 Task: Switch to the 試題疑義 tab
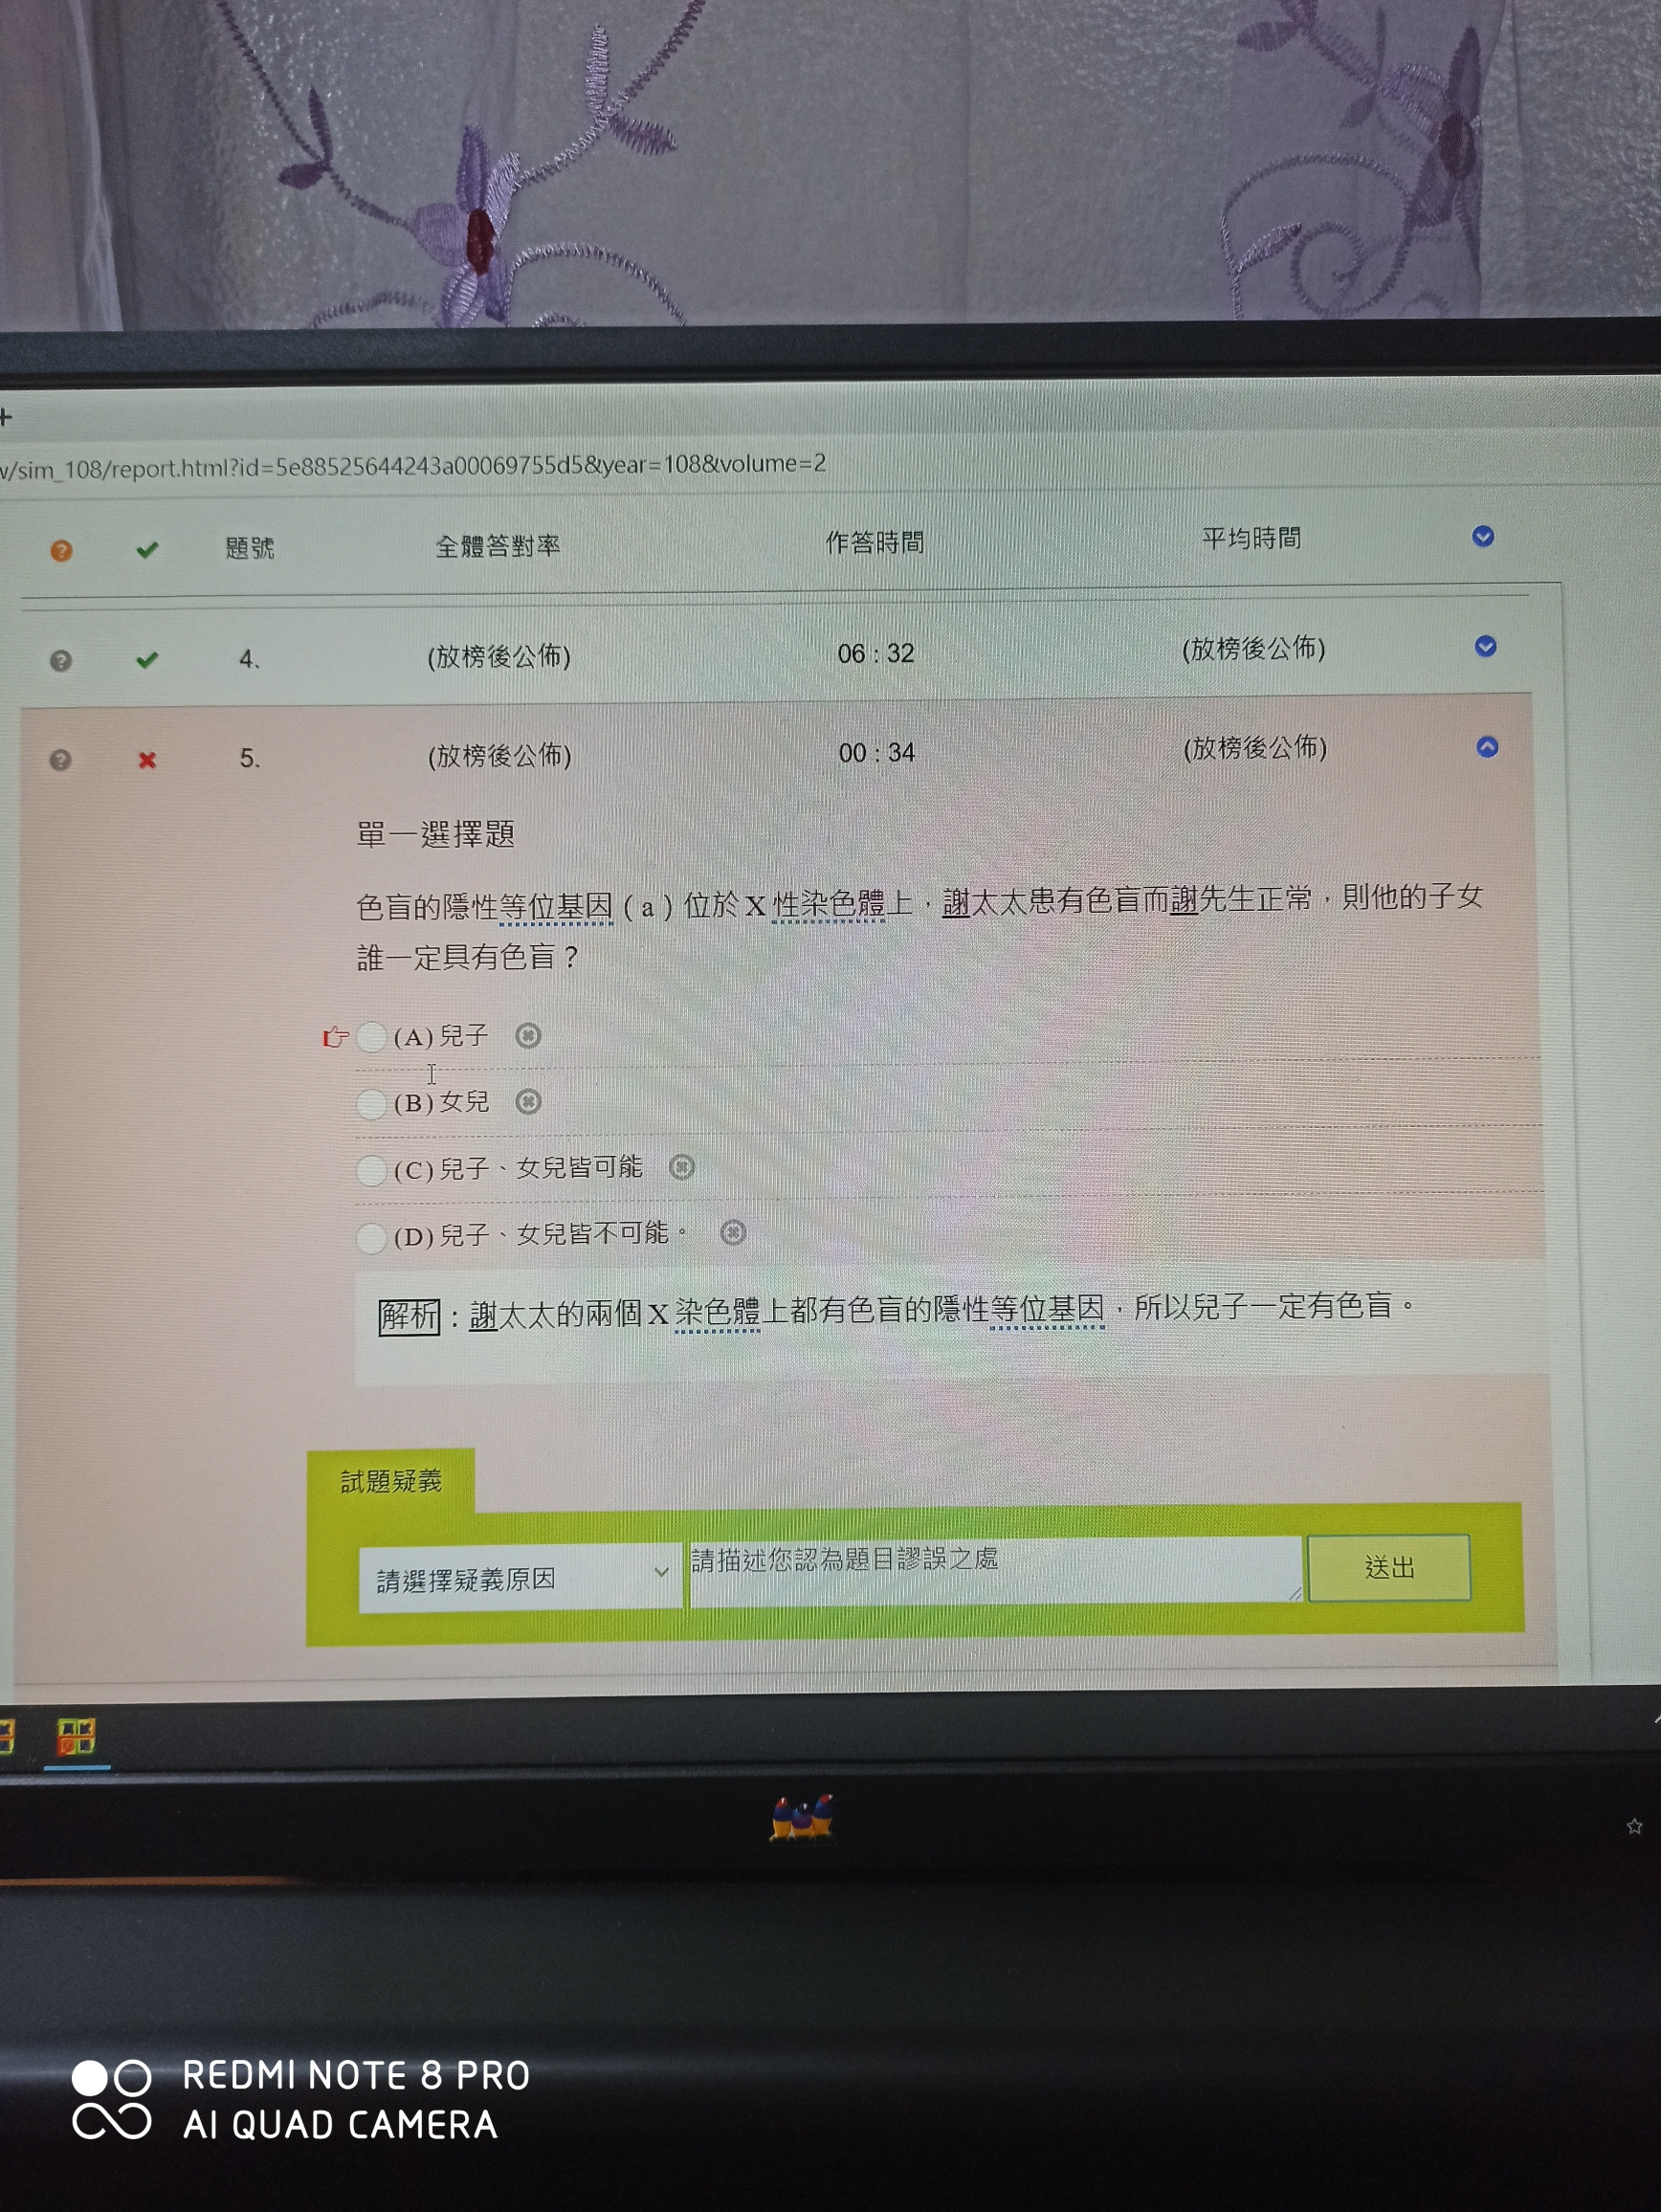pyautogui.click(x=391, y=1481)
